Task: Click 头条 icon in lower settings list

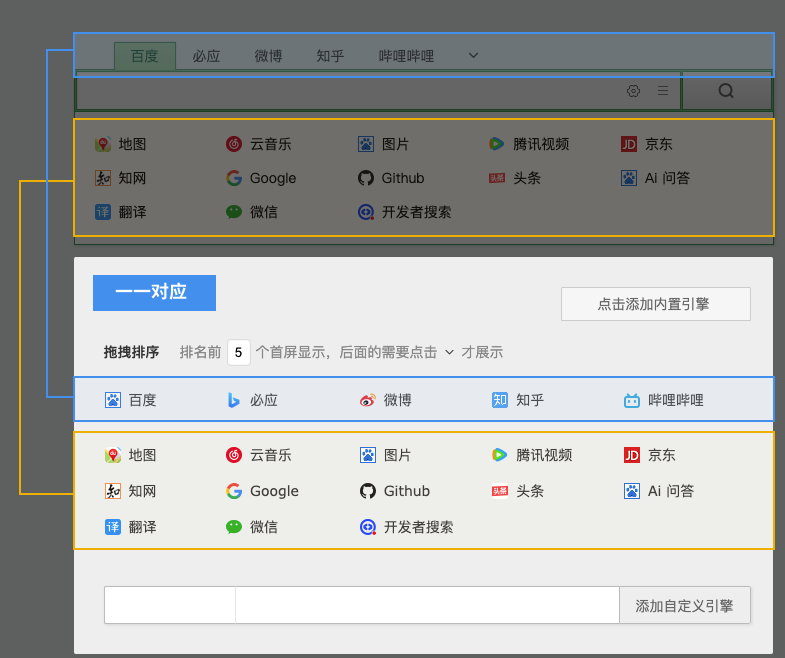Action: [x=500, y=491]
